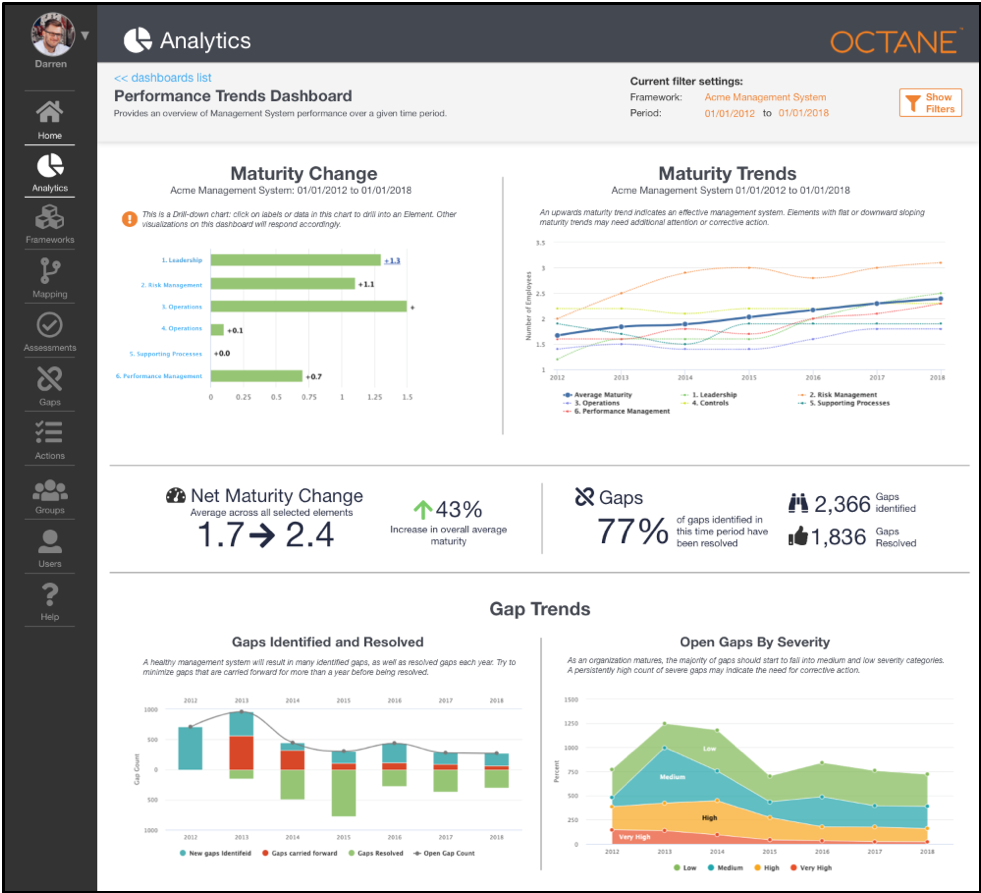The width and height of the screenshot is (981, 893).
Task: Navigate to Groups via the sidebar icon
Action: pos(48,492)
